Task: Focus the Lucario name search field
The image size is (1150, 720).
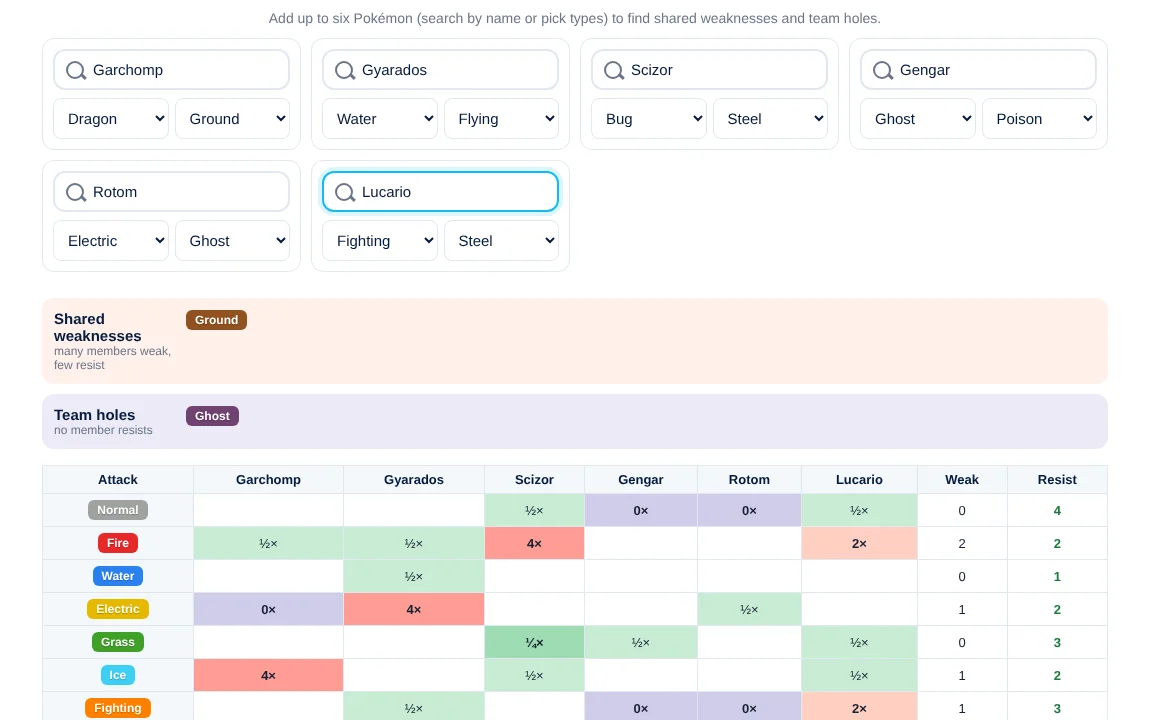Action: click(x=440, y=191)
